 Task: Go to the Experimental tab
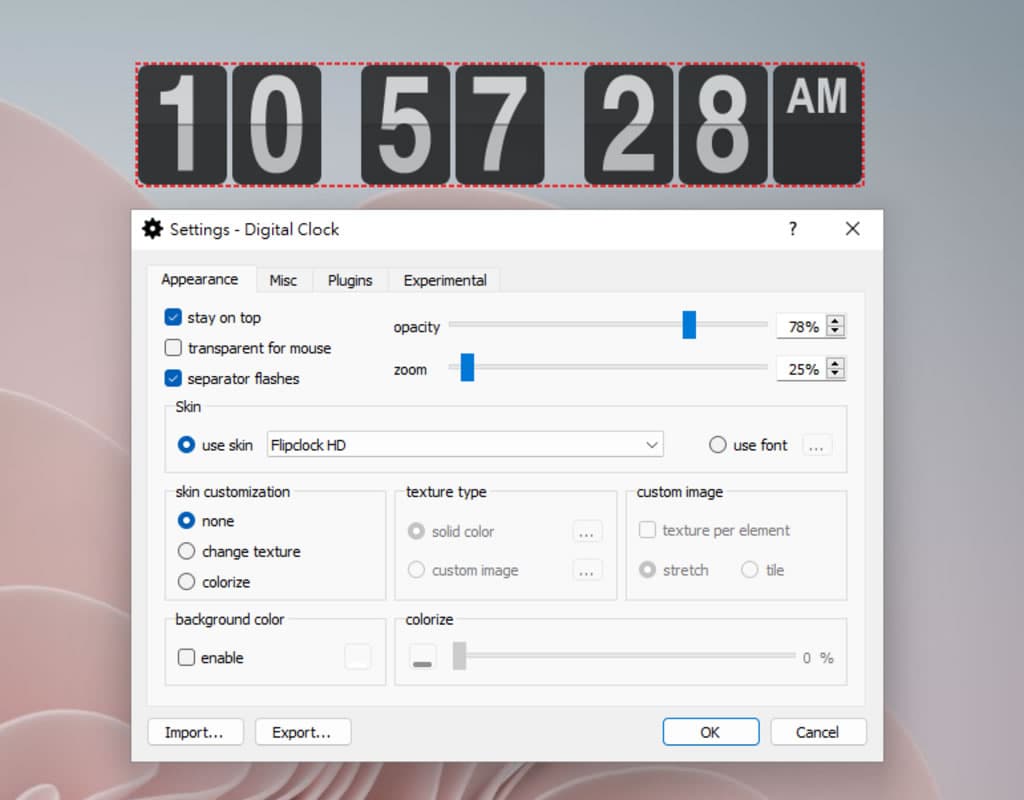445,280
